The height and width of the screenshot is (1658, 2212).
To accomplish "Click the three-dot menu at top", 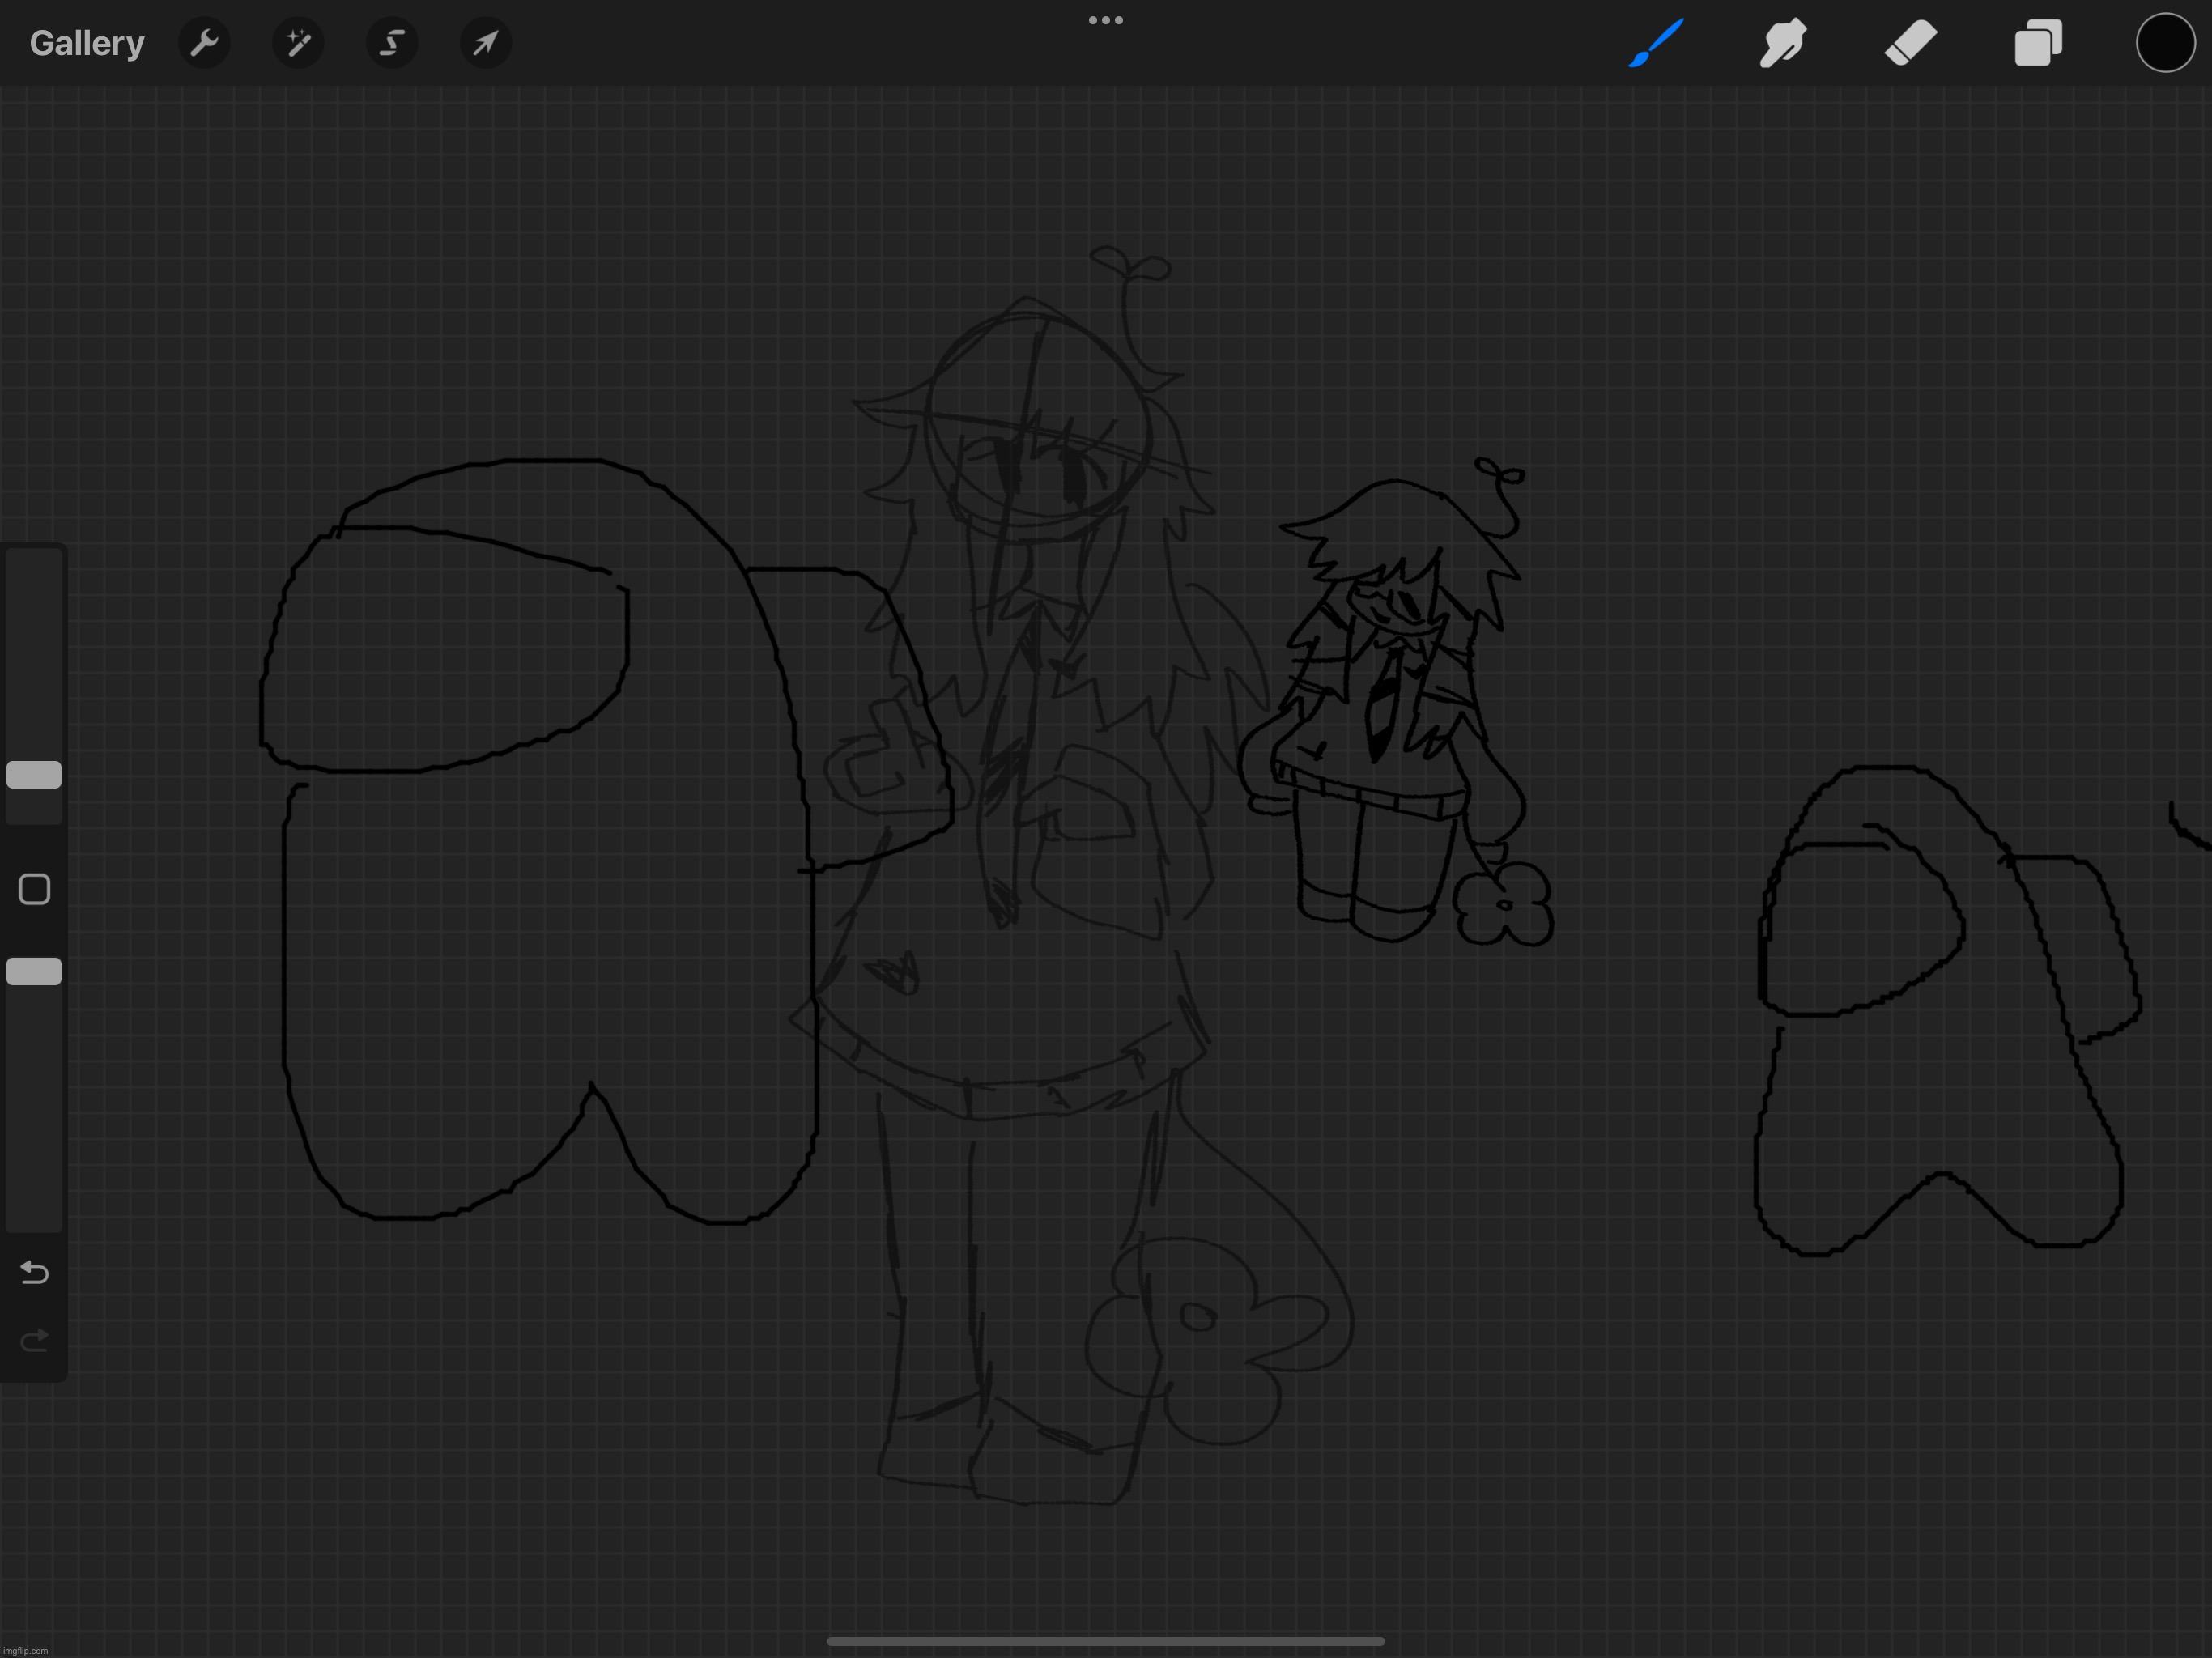I will (1106, 20).
